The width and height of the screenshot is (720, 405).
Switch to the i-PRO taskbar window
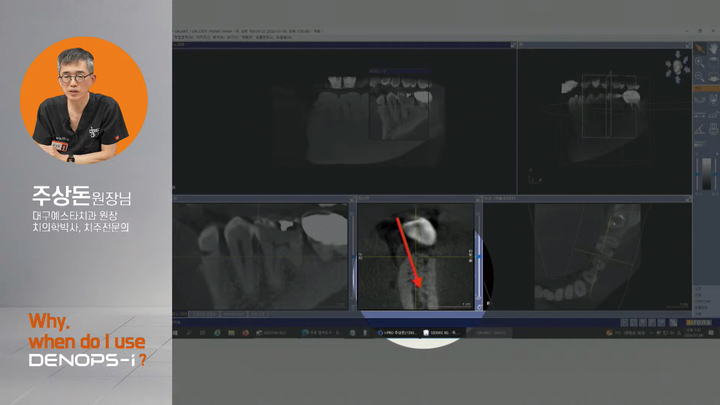[397, 333]
